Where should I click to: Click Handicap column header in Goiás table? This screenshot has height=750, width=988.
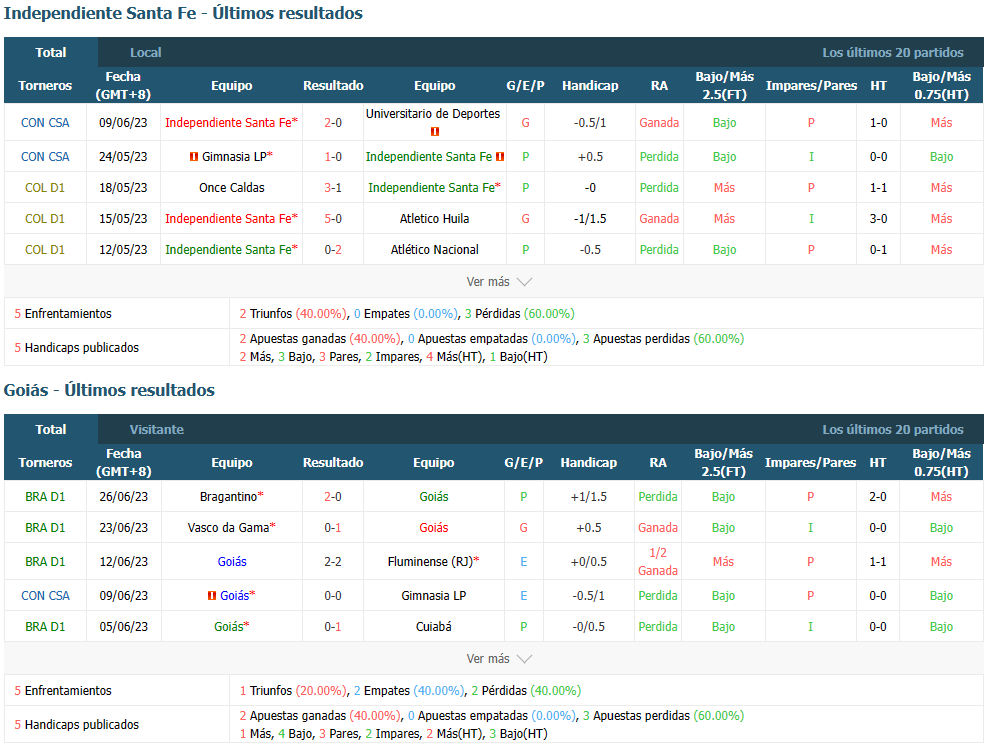[x=589, y=462]
